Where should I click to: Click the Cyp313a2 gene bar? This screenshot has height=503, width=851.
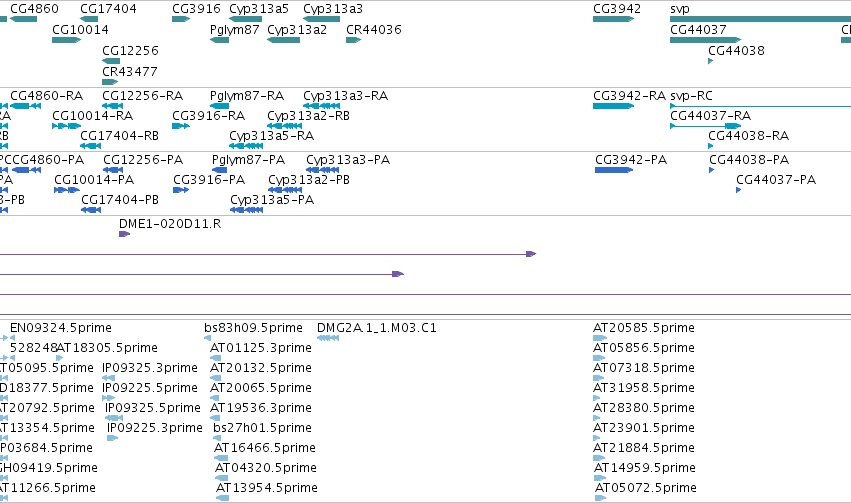pyautogui.click(x=283, y=40)
